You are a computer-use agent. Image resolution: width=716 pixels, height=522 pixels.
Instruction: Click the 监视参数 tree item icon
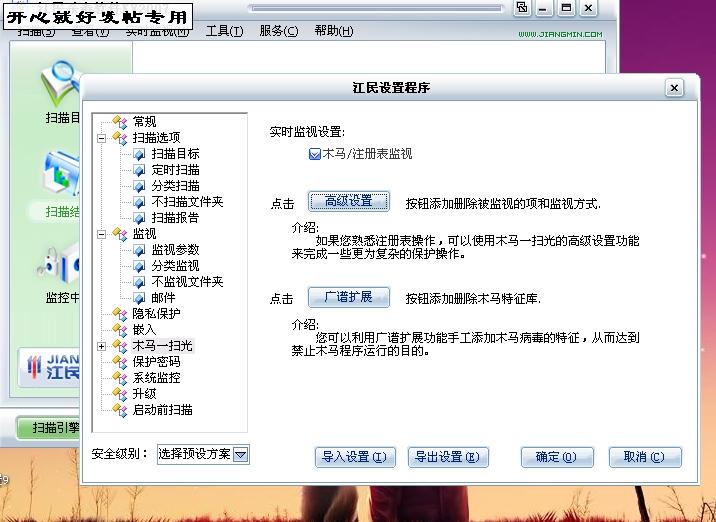[x=139, y=250]
